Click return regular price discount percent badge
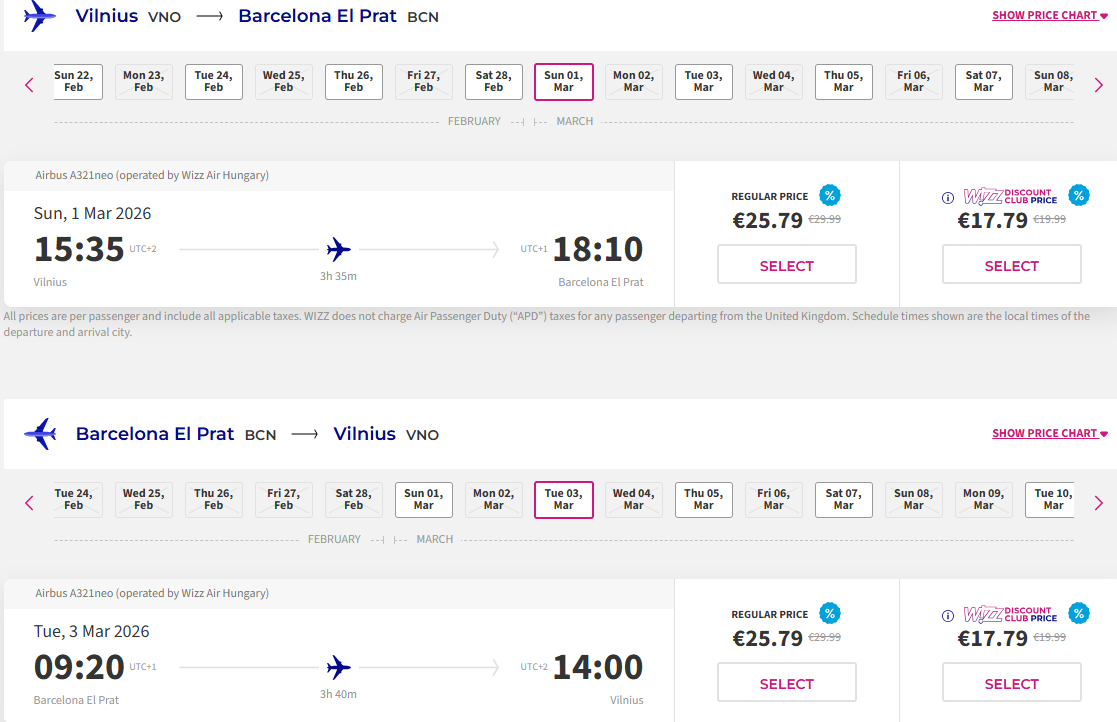1117x722 pixels. (829, 614)
